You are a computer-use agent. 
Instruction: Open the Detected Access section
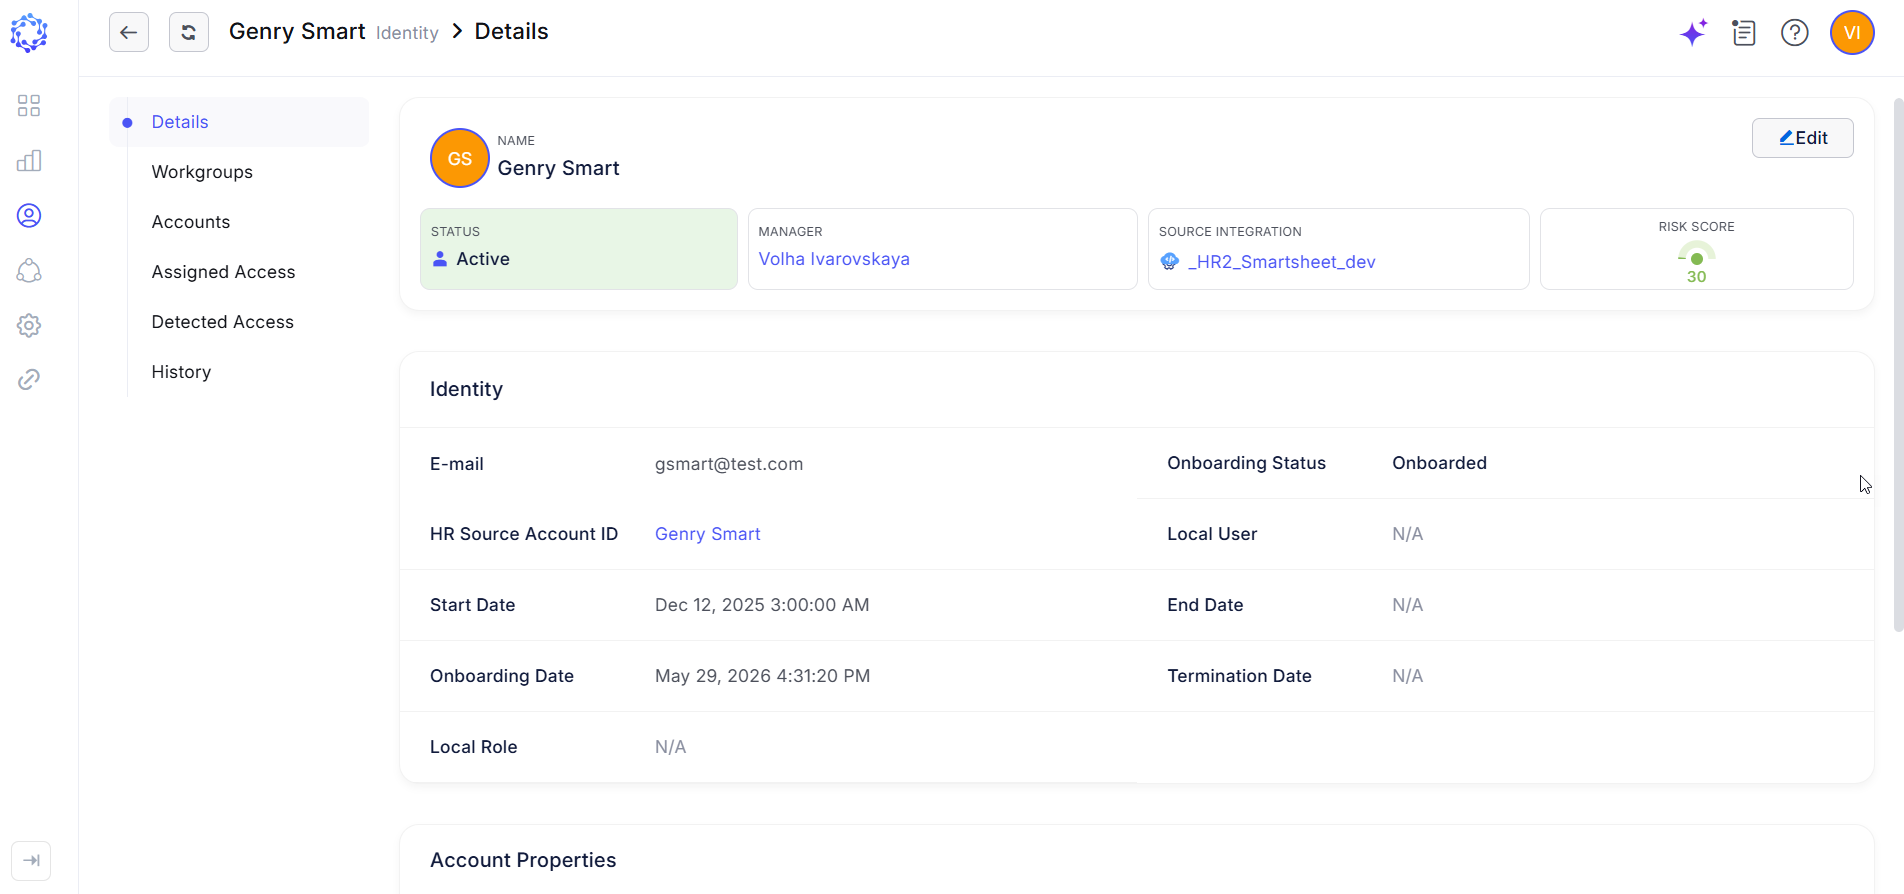[x=223, y=322]
